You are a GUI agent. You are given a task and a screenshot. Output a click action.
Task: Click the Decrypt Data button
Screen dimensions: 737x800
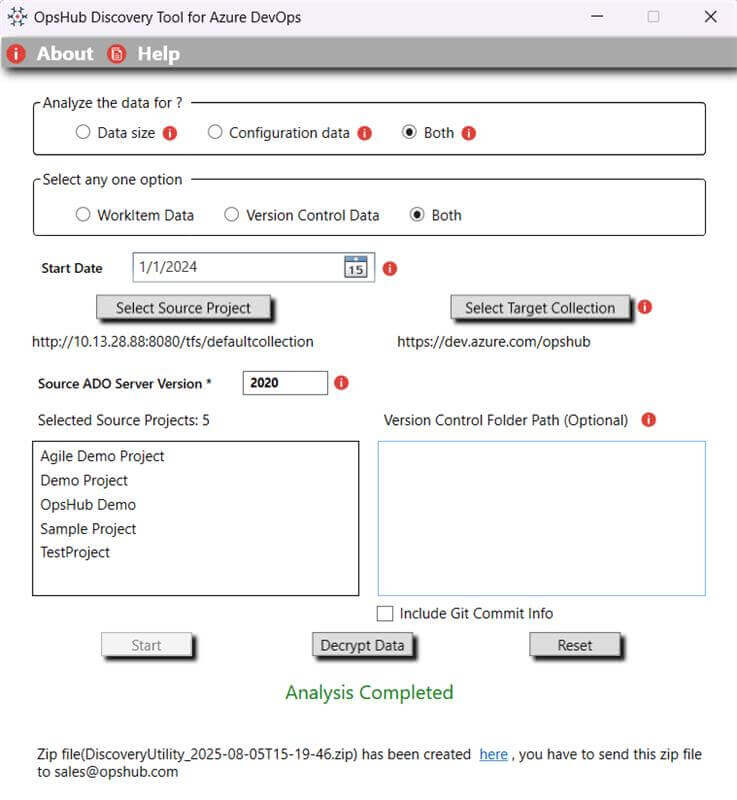coord(362,645)
